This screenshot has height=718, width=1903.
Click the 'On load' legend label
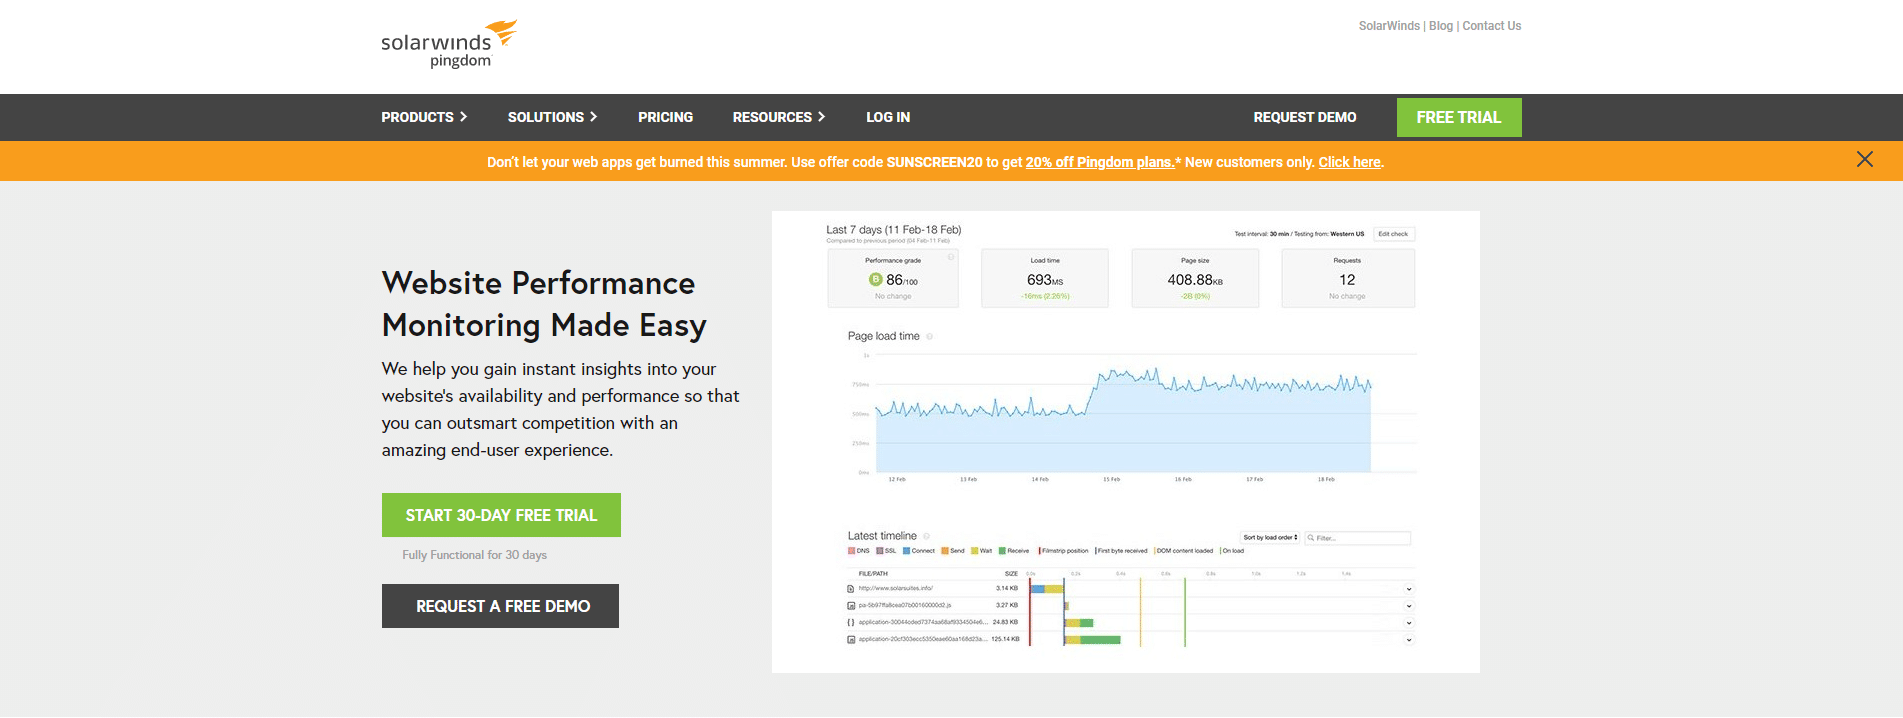(1234, 551)
